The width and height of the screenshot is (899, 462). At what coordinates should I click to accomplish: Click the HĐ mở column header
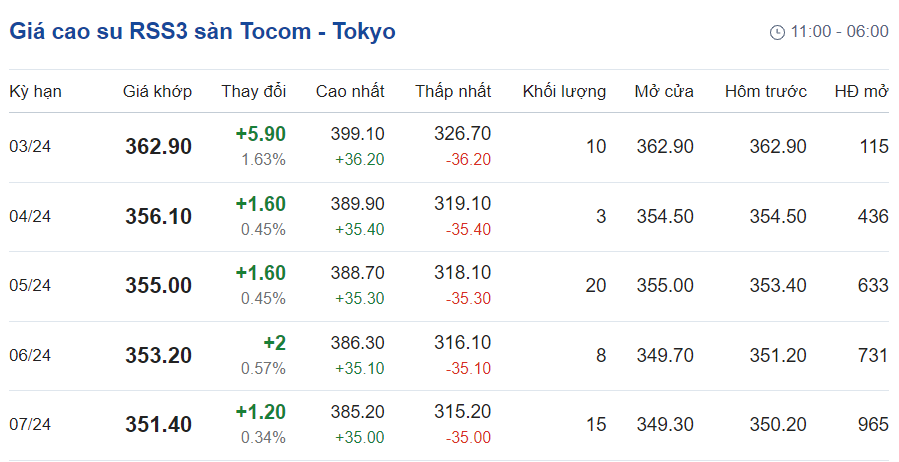pos(861,92)
